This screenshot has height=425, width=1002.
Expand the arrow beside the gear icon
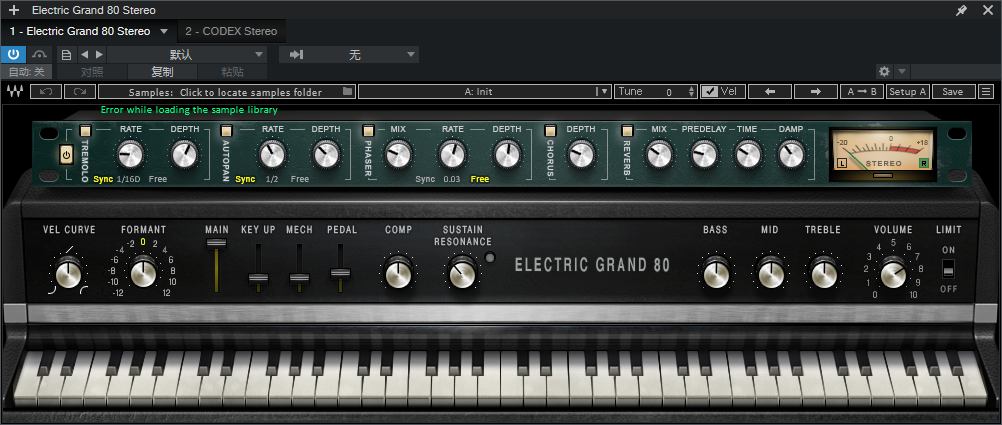click(901, 71)
